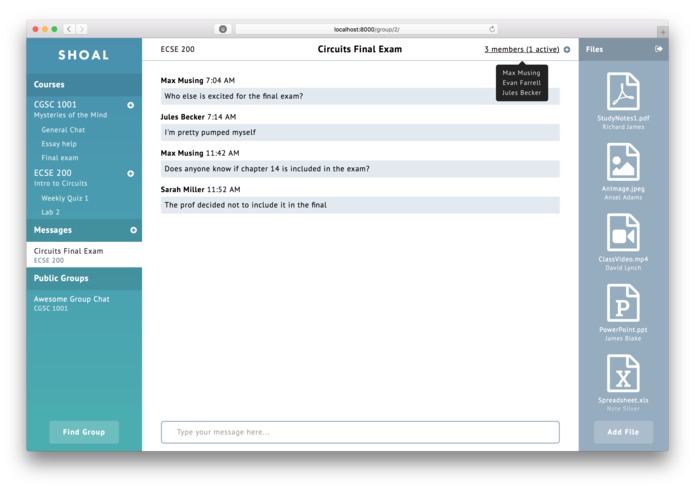The width and height of the screenshot is (695, 494).
Task: Open Weekly Quiz 1 group
Action: pos(65,198)
